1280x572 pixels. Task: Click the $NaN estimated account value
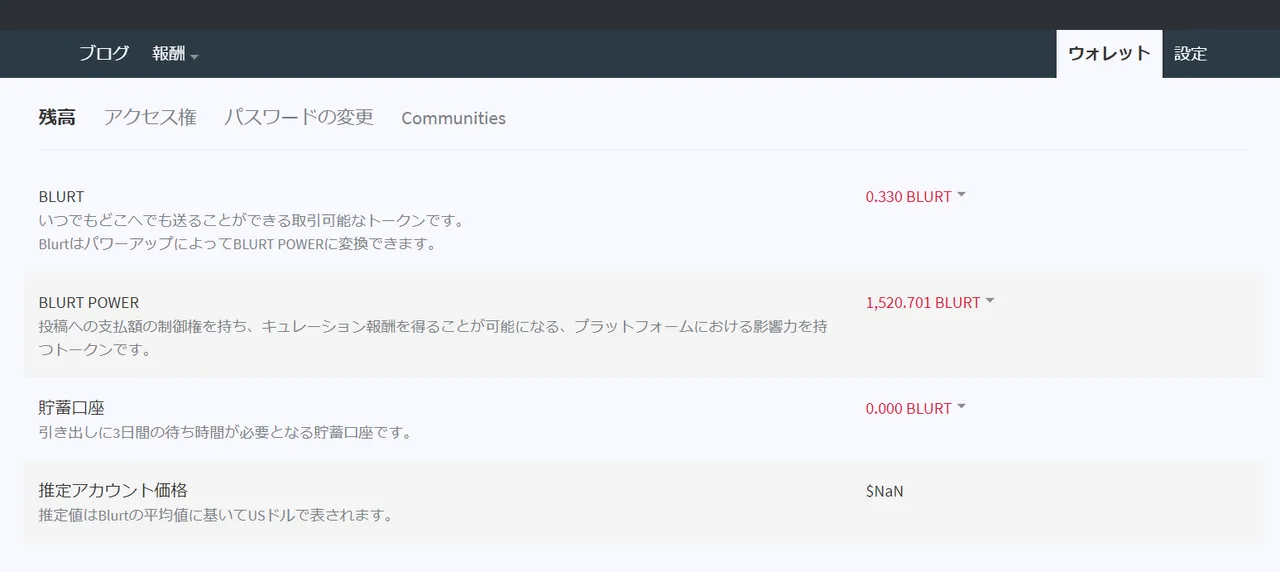point(885,491)
